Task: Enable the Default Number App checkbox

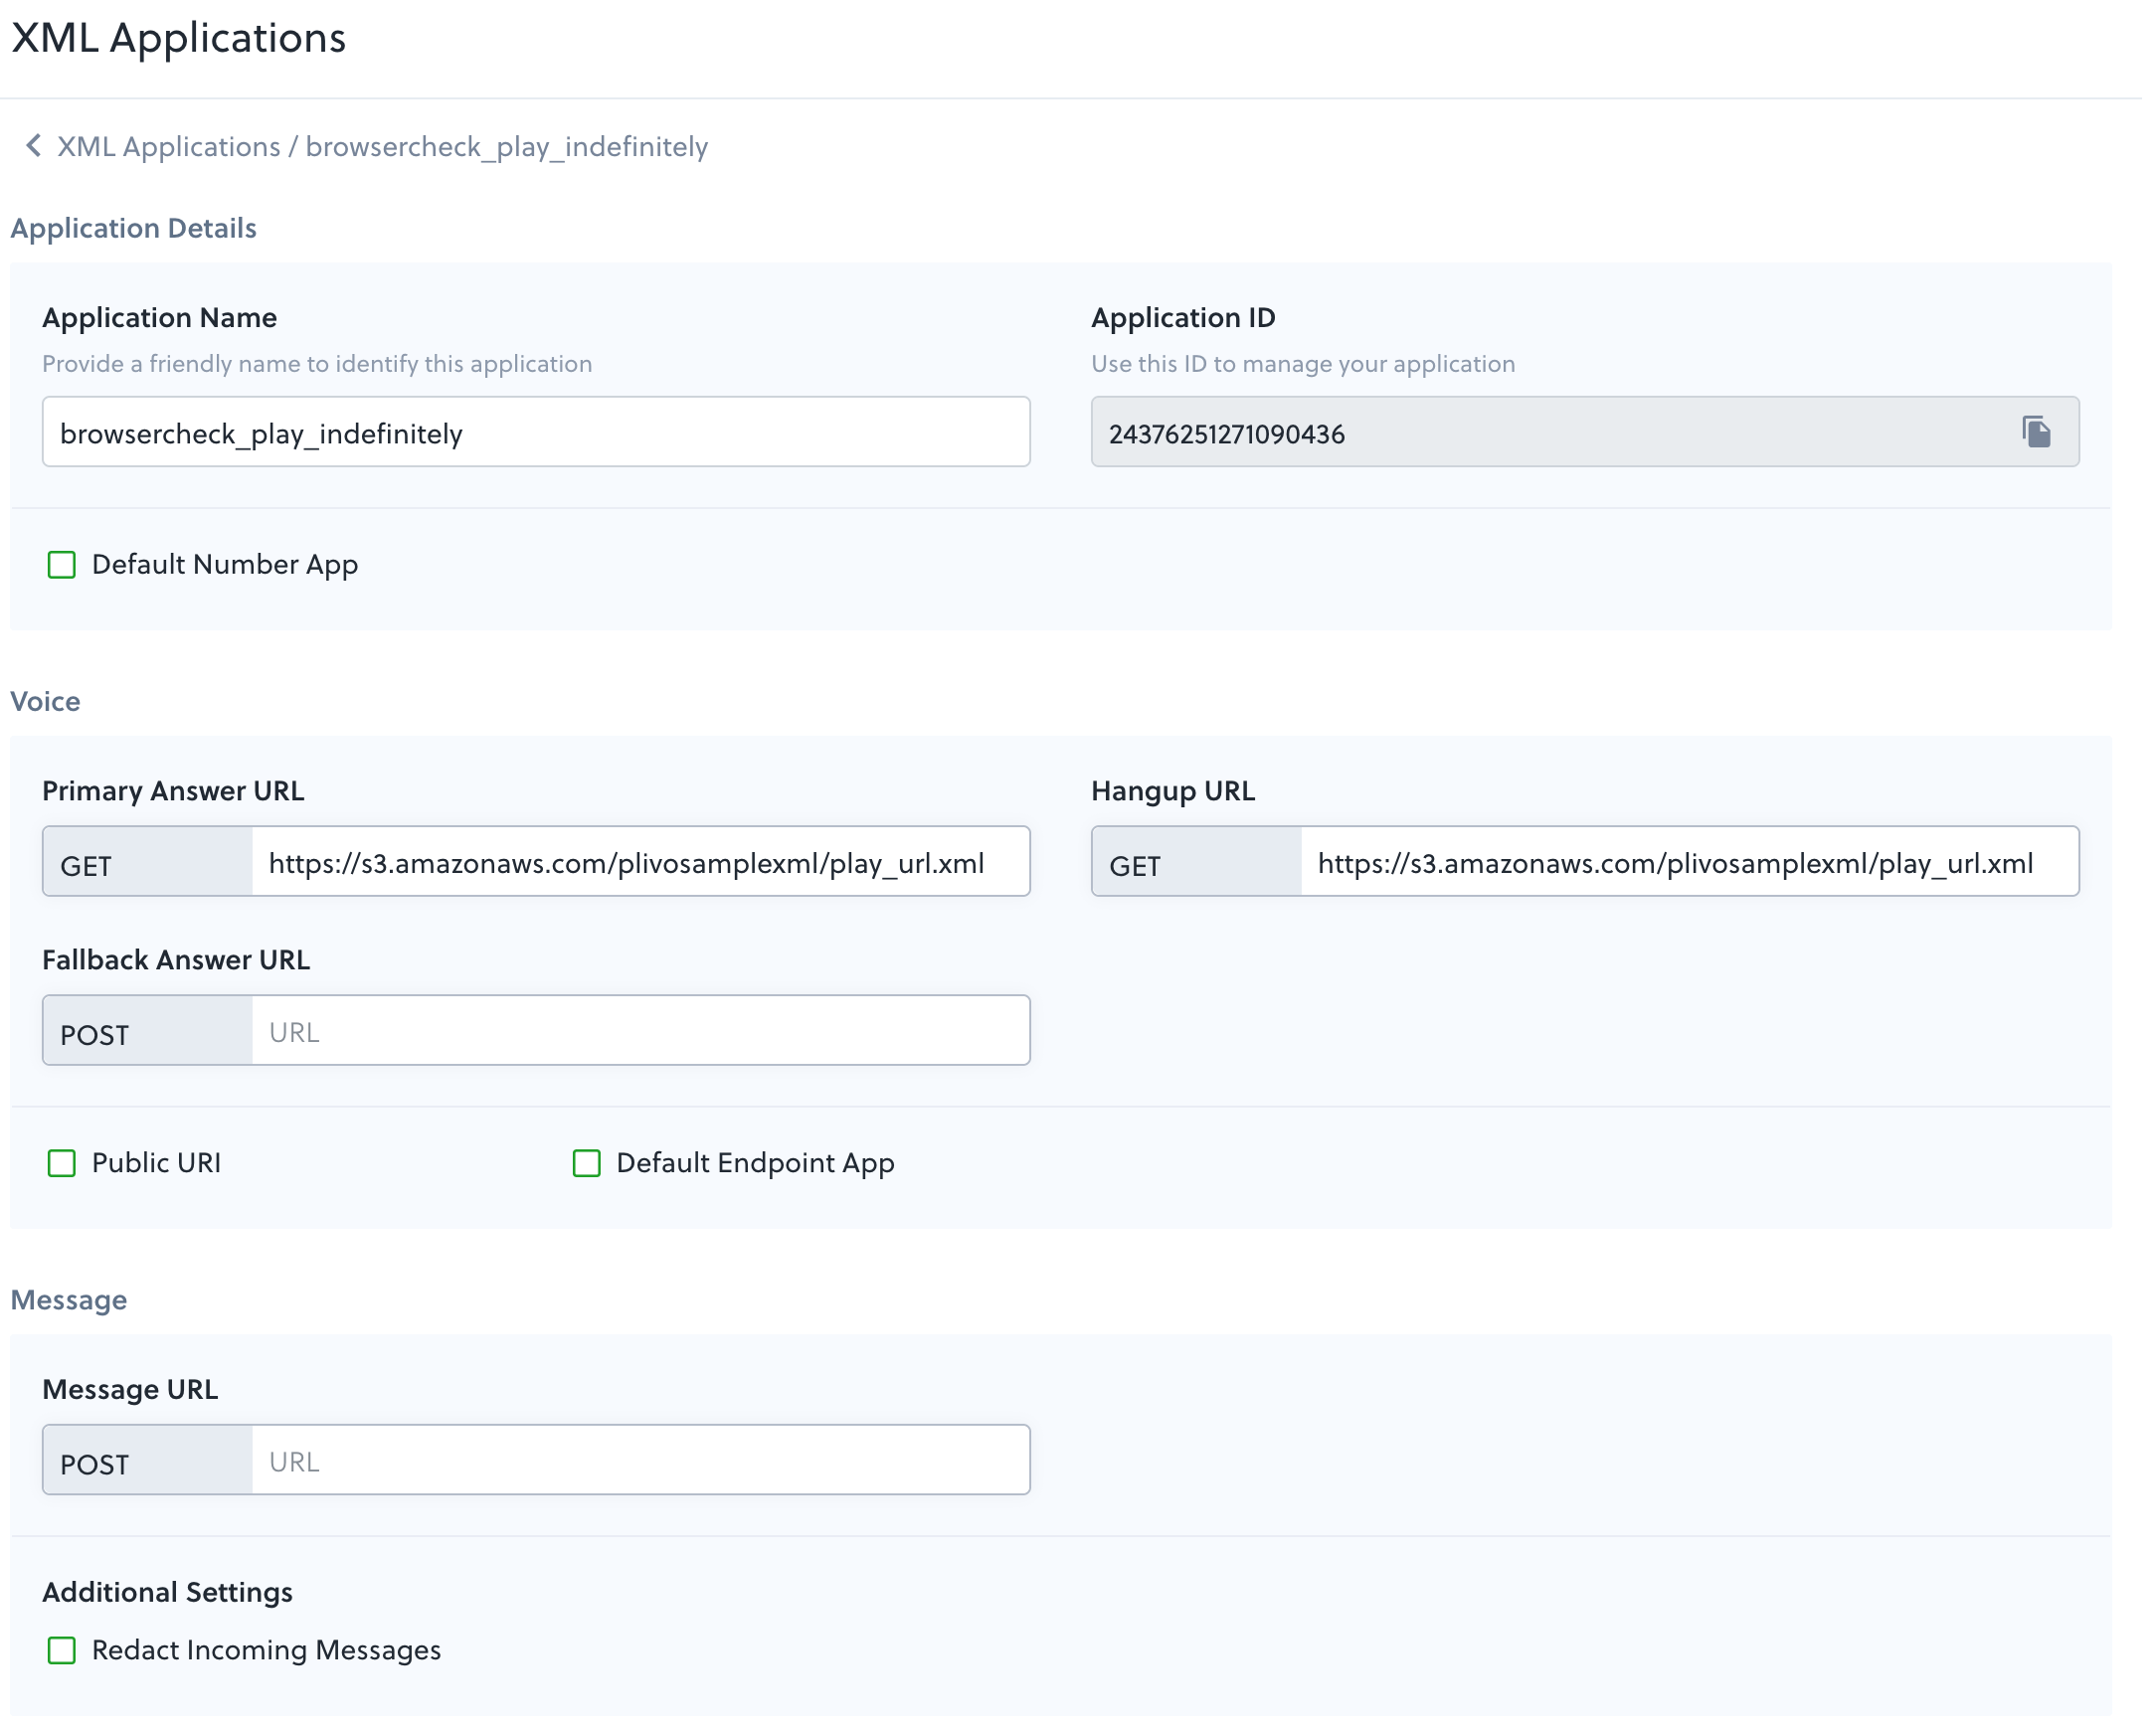Action: click(62, 565)
